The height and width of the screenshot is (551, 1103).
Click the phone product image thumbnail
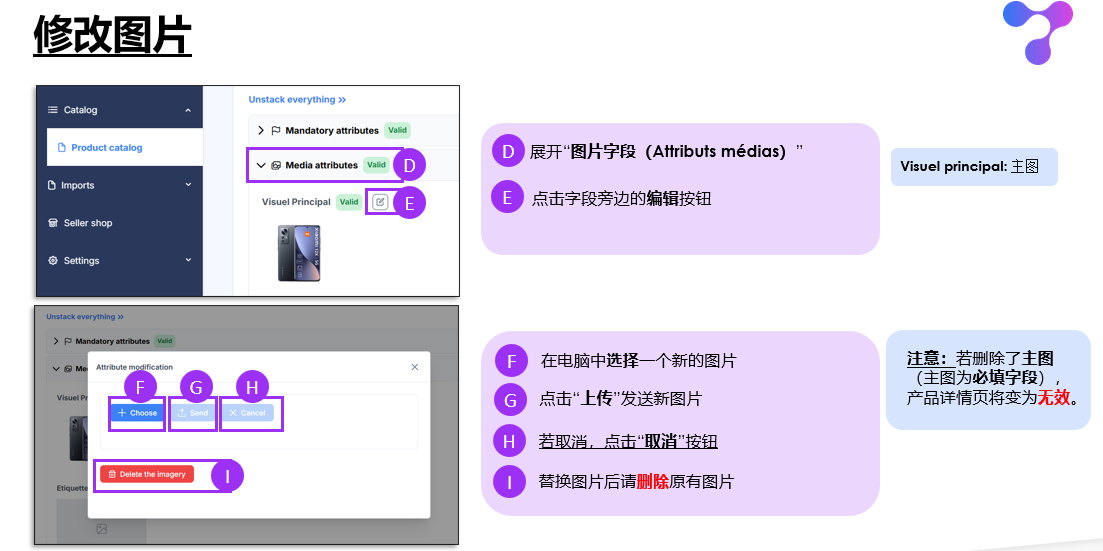tap(299, 253)
